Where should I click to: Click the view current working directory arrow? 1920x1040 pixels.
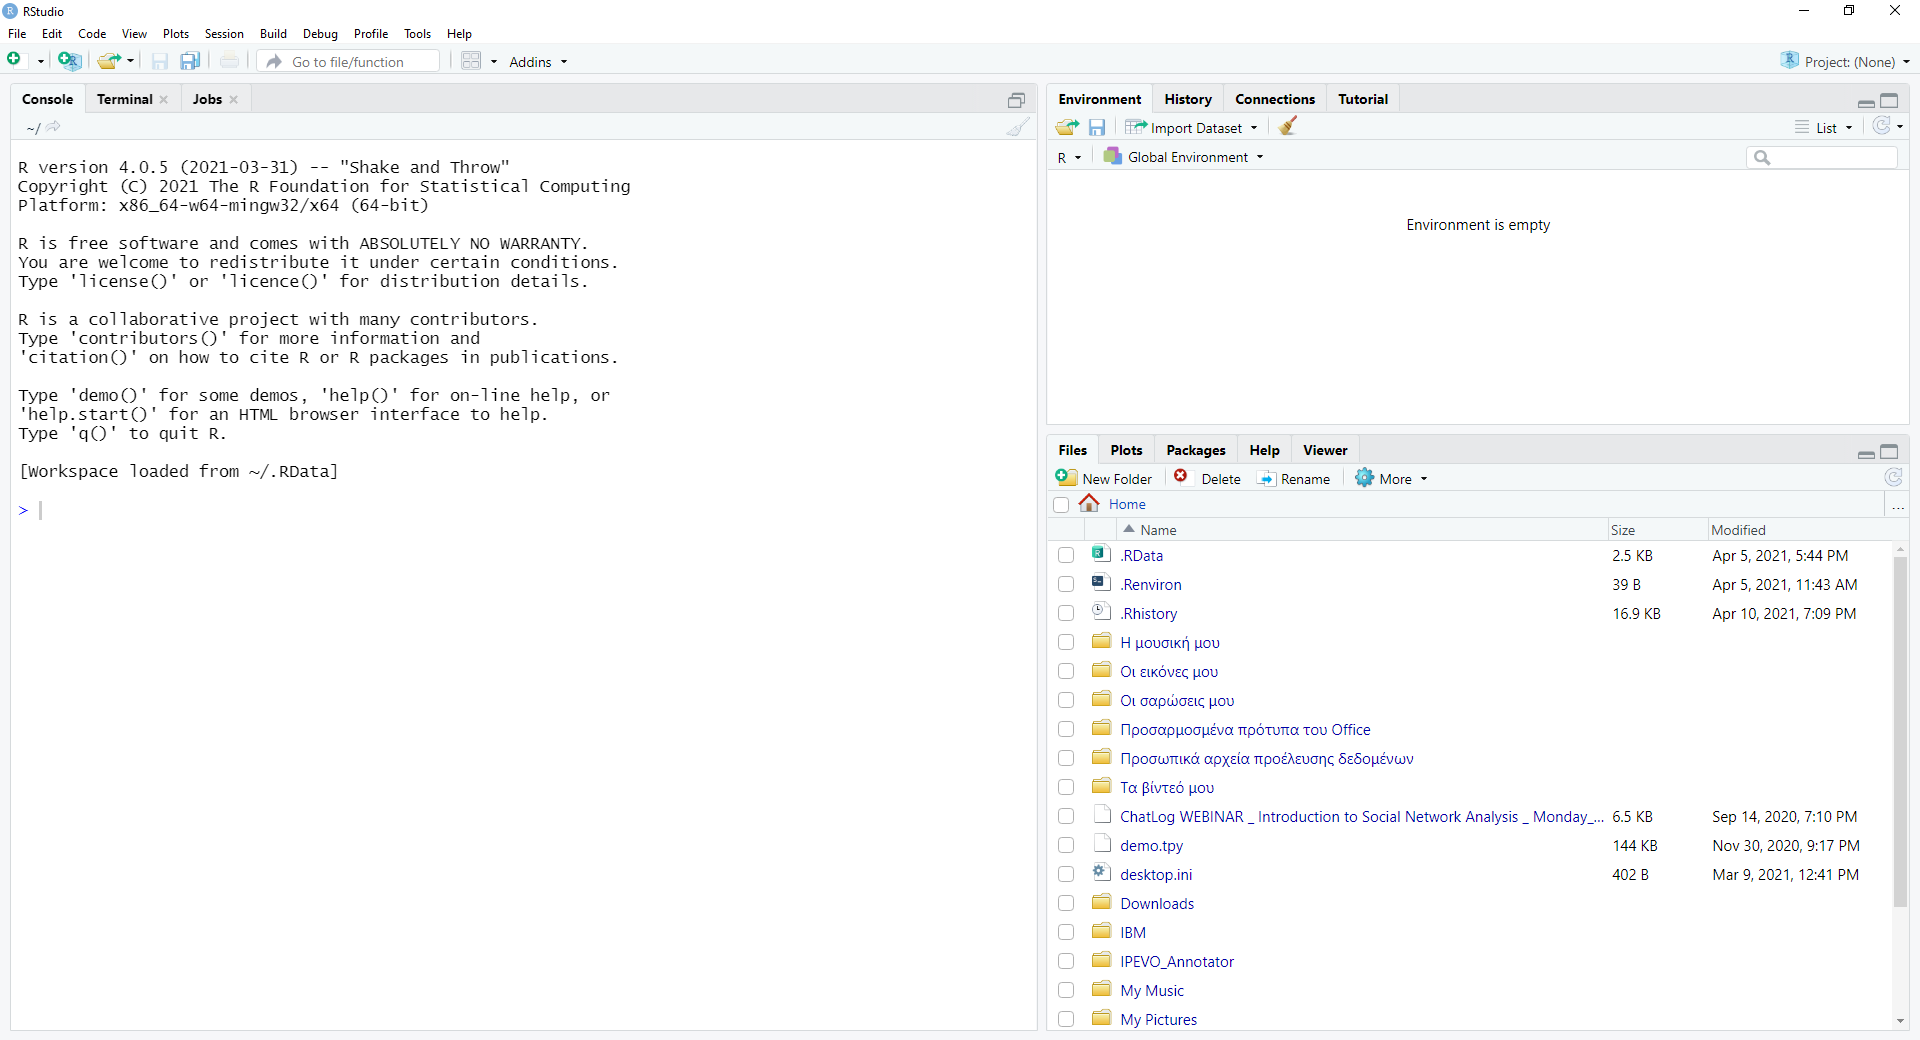[53, 127]
